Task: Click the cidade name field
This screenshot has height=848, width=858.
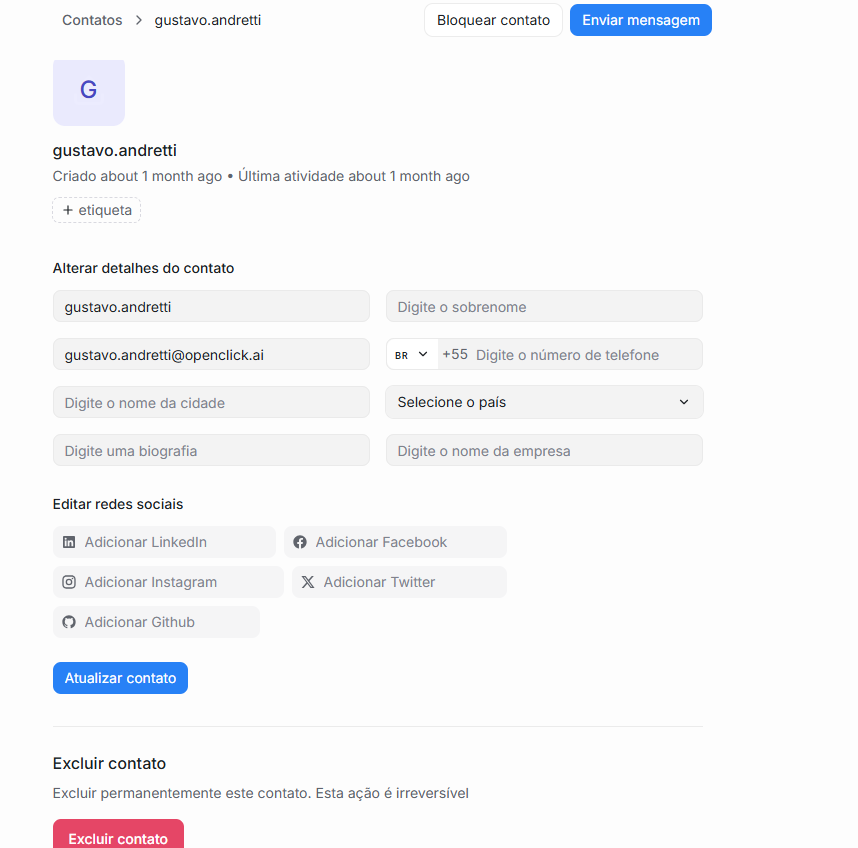Action: click(x=211, y=403)
